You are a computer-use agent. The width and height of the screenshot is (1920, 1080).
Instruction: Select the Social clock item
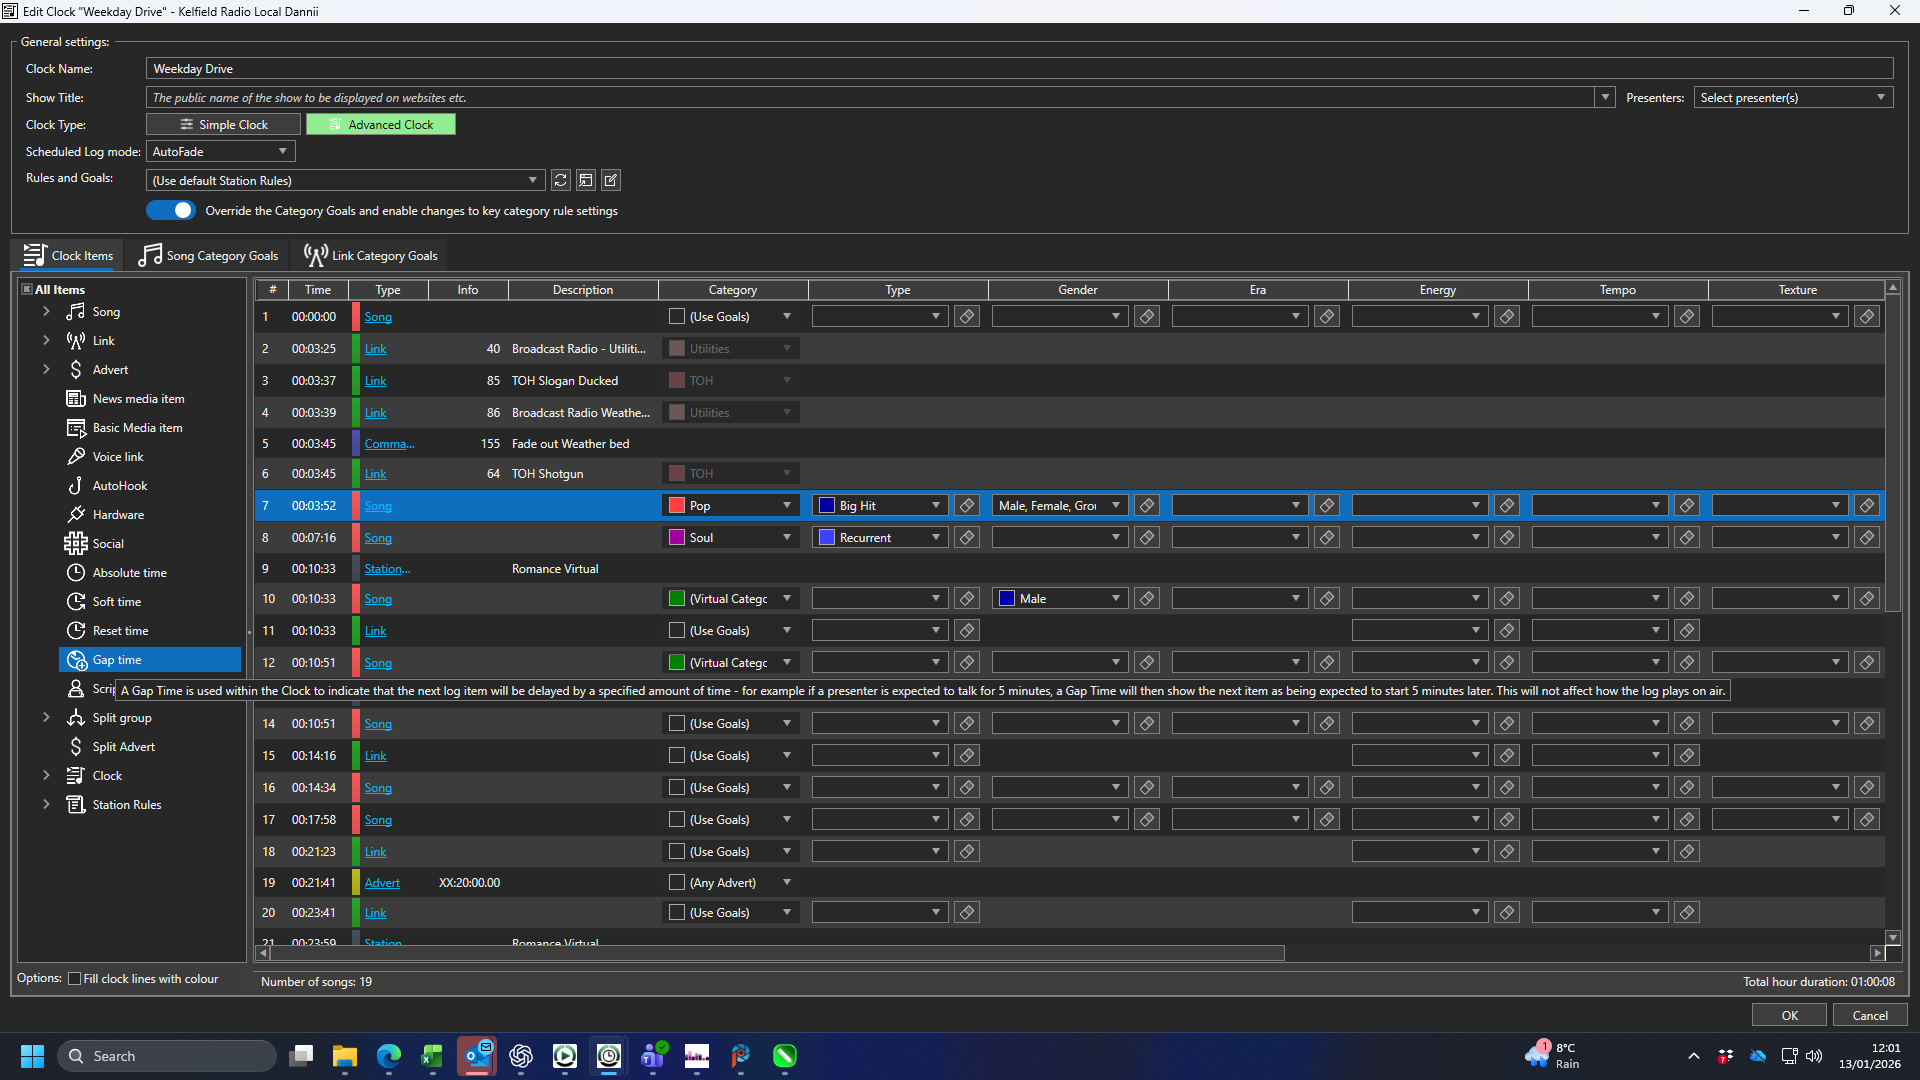tap(107, 544)
